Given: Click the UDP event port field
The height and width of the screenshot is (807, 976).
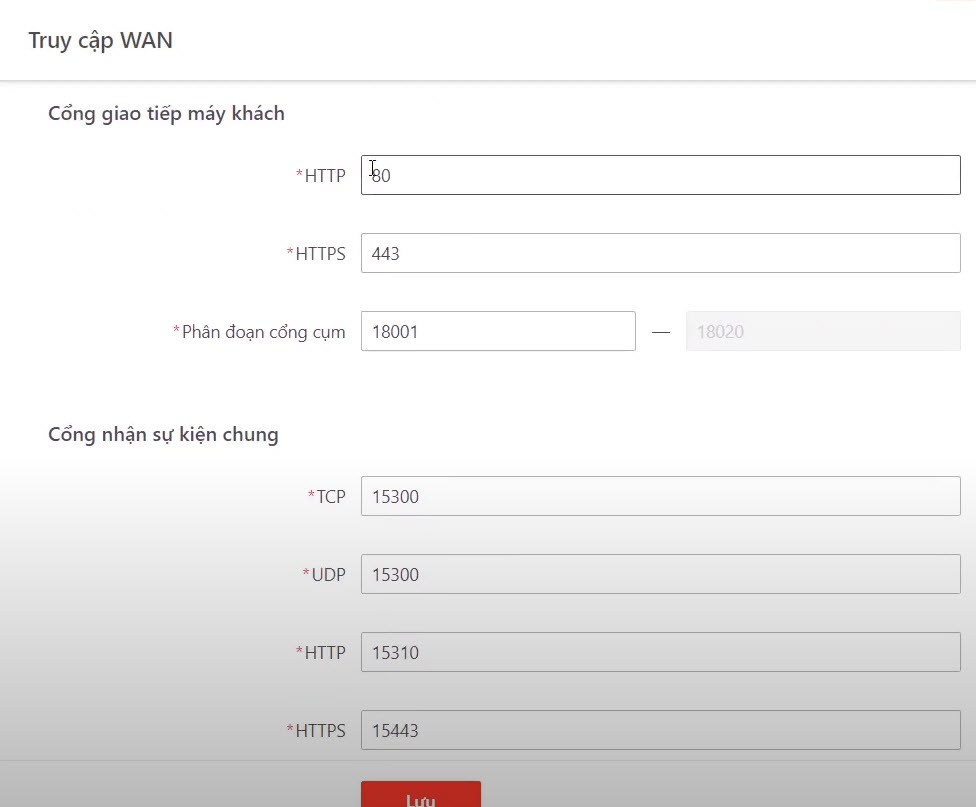Looking at the screenshot, I should coord(660,574).
